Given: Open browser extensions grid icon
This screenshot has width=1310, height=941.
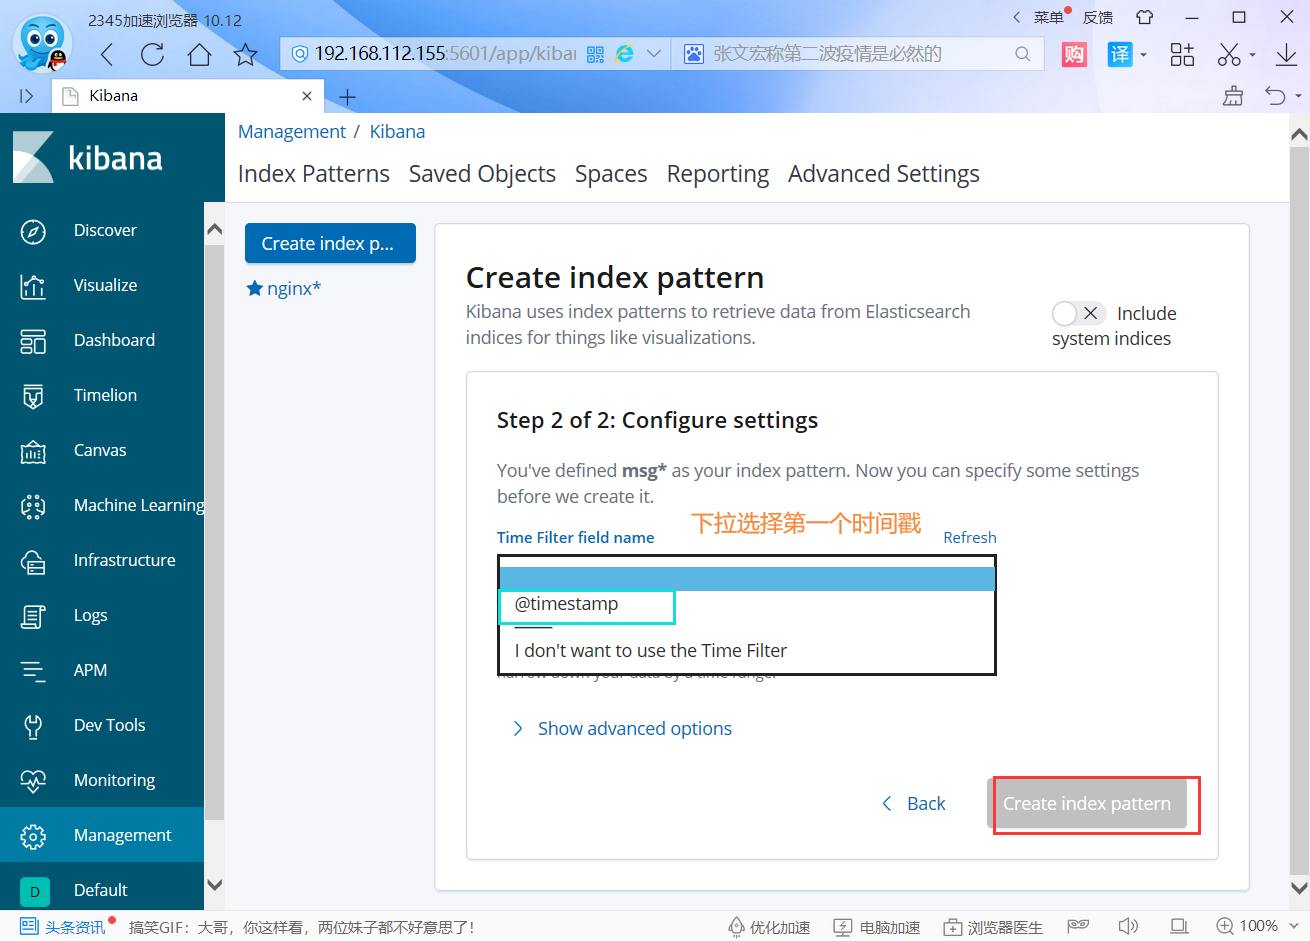Looking at the screenshot, I should (1182, 54).
